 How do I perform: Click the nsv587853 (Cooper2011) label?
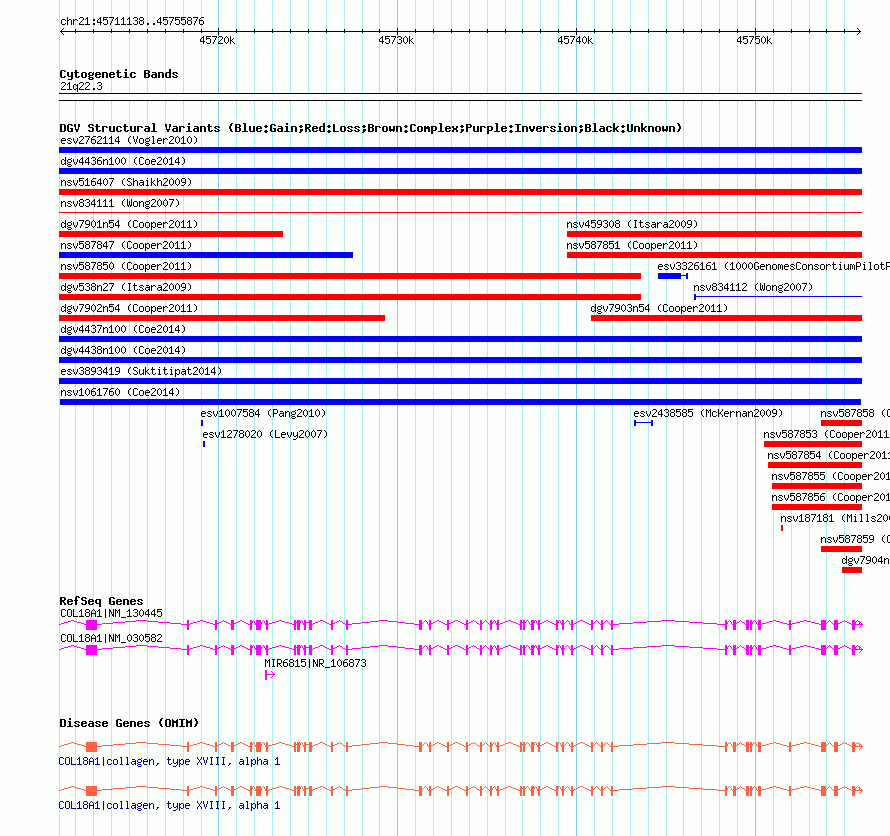(x=826, y=434)
